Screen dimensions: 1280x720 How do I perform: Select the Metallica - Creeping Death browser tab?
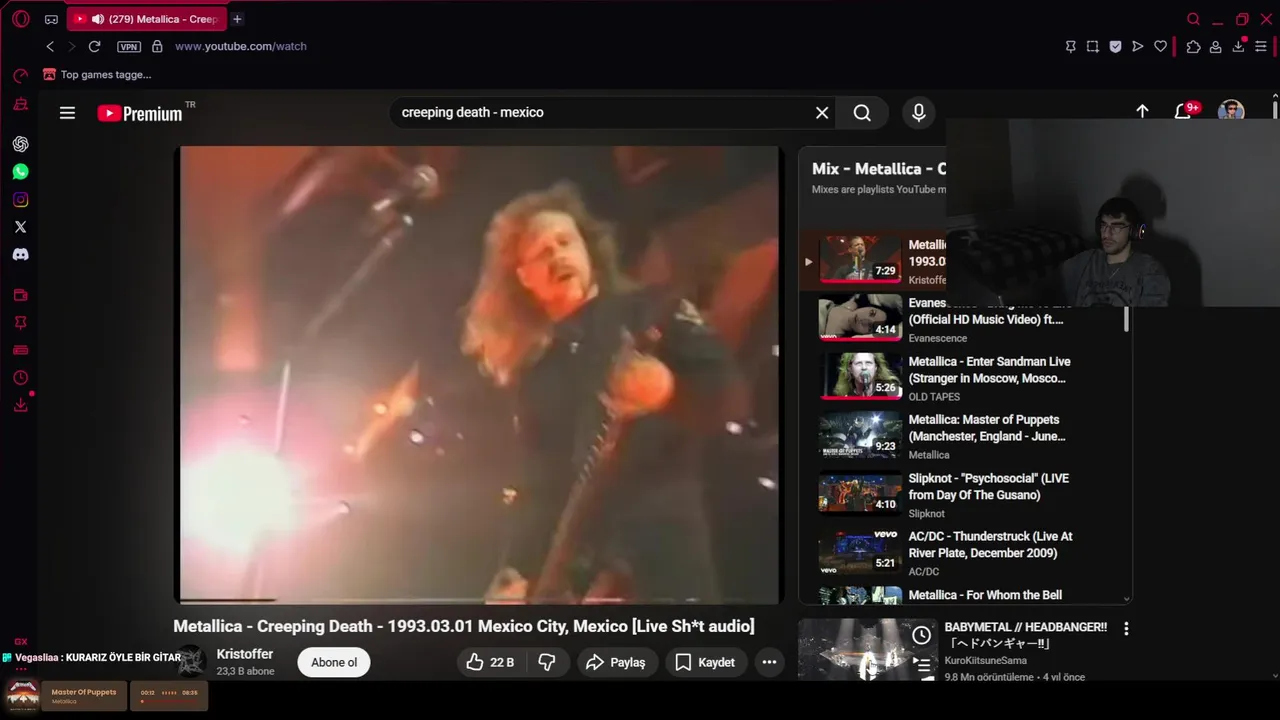(146, 19)
